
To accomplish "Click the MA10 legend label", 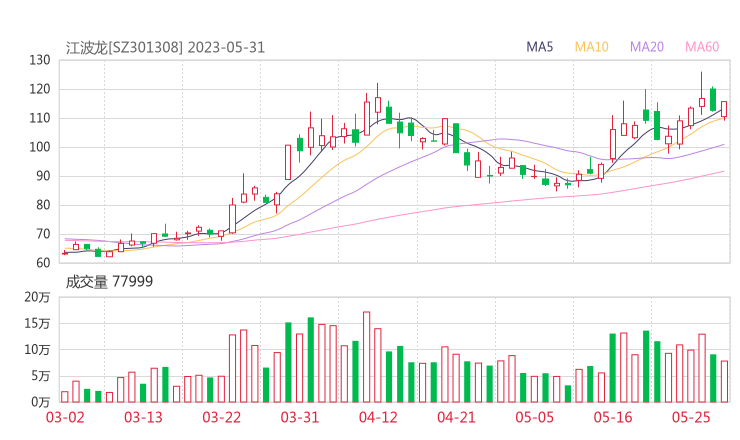I will pyautogui.click(x=591, y=47).
